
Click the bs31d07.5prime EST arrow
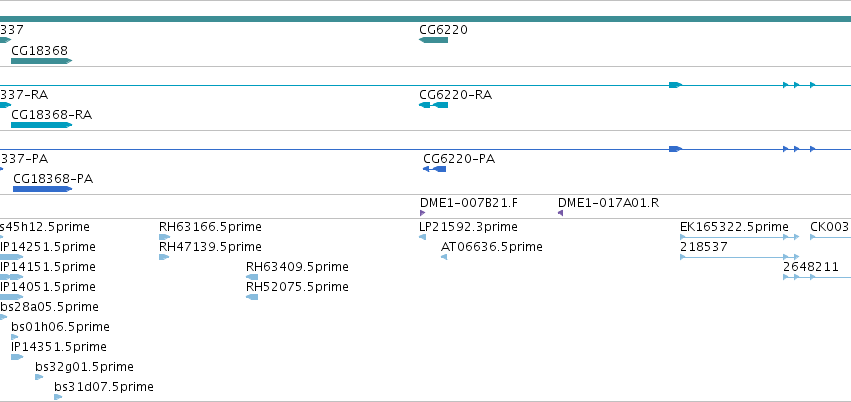tap(58, 397)
